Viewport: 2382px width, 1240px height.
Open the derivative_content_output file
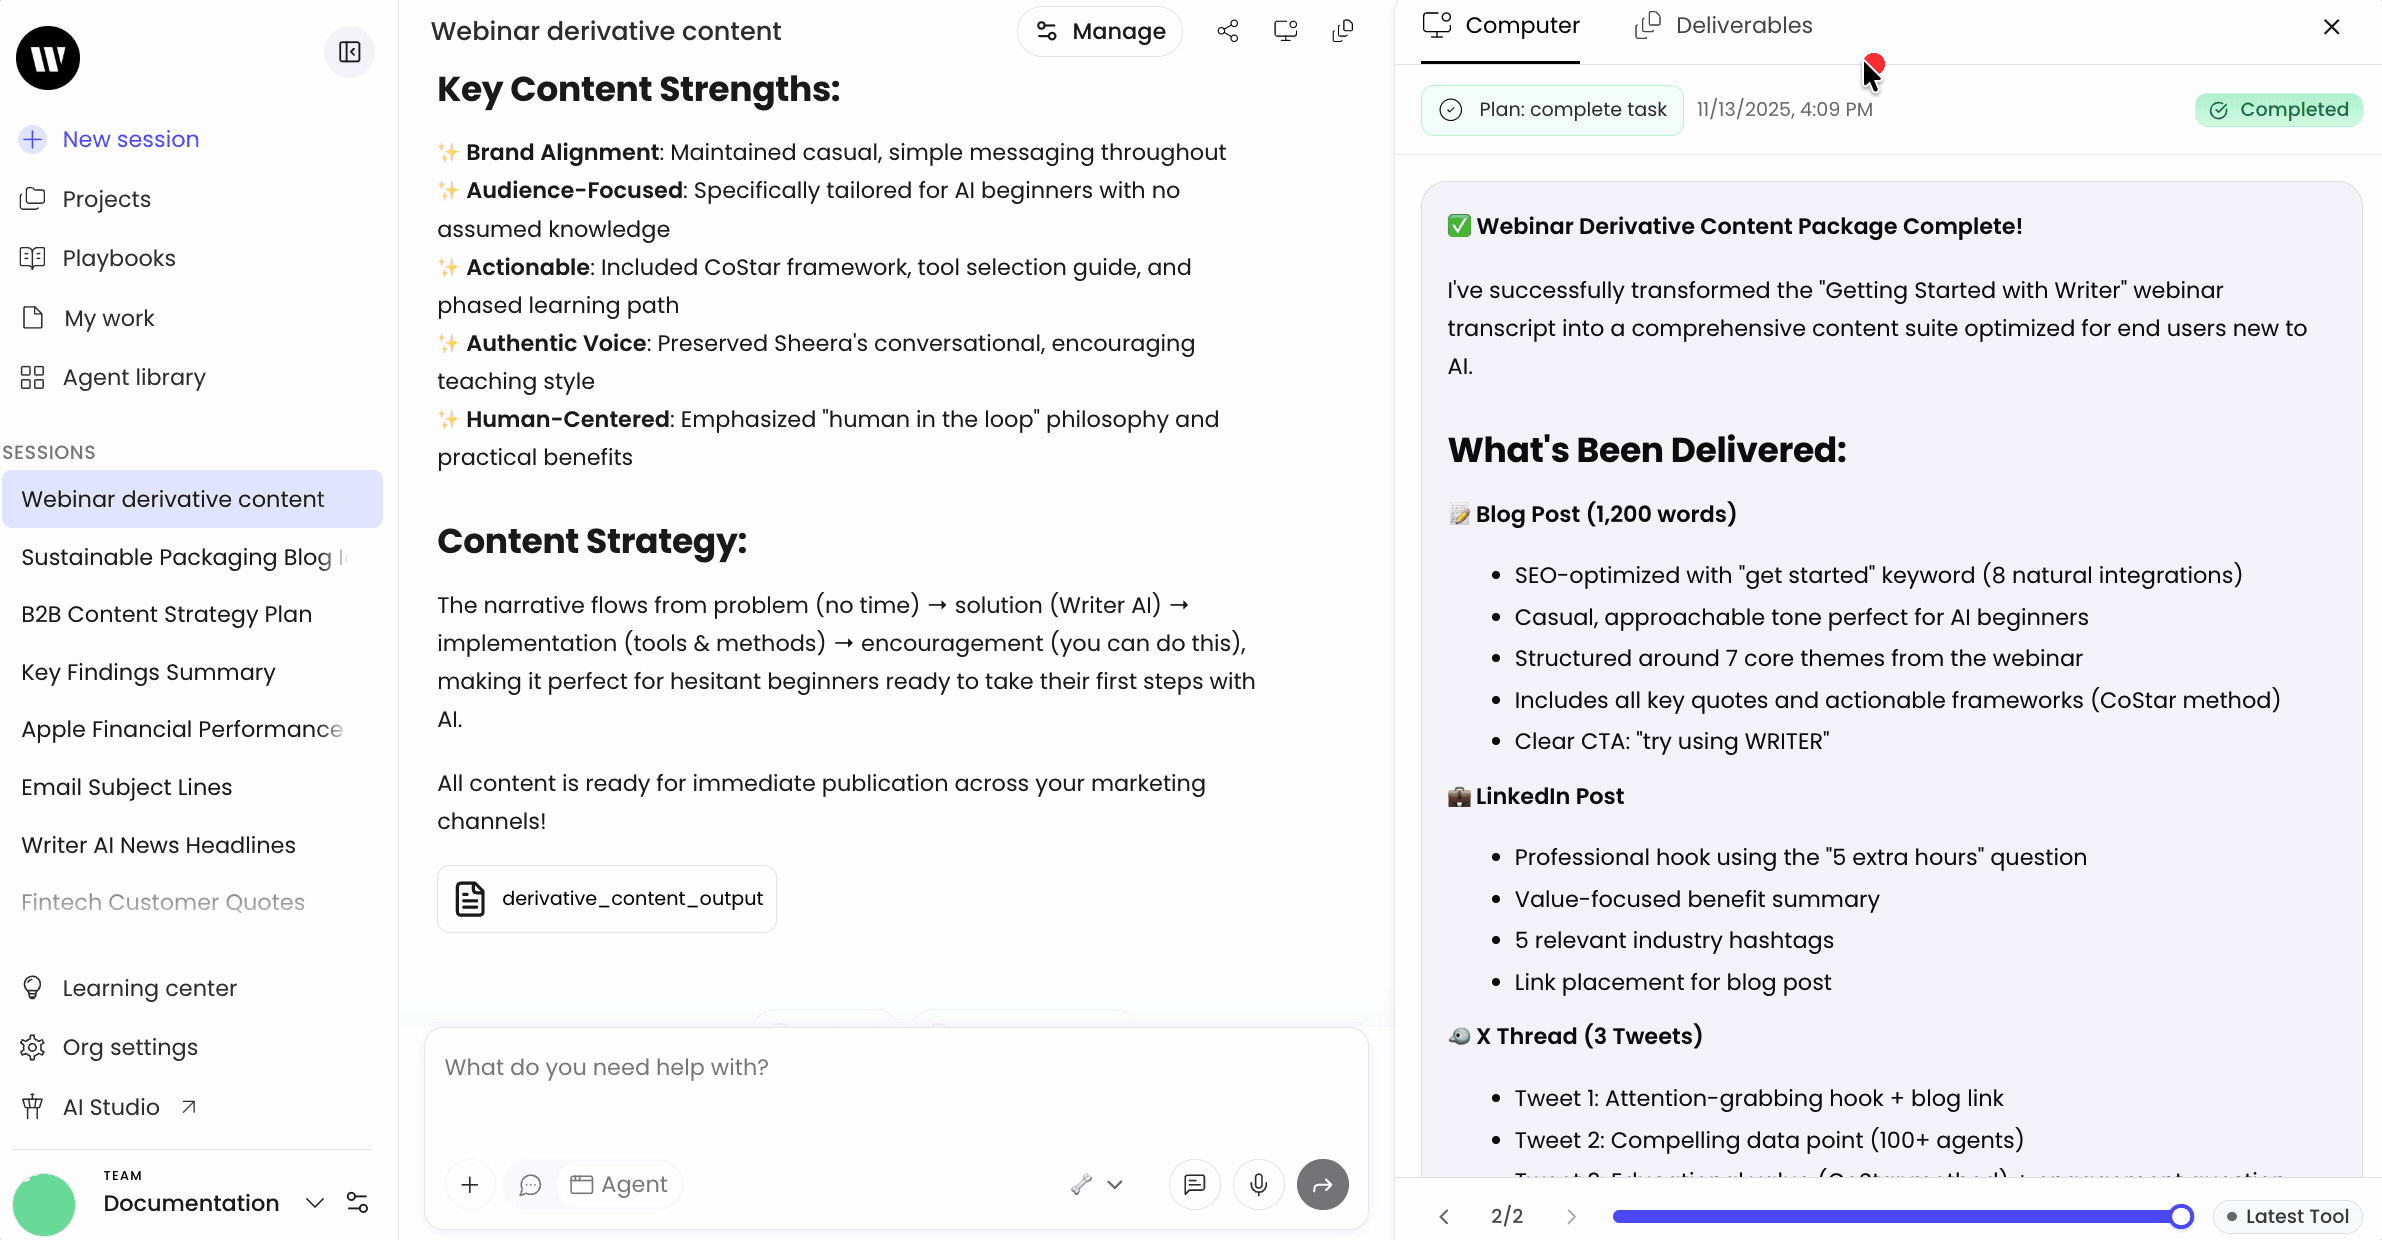pos(607,898)
